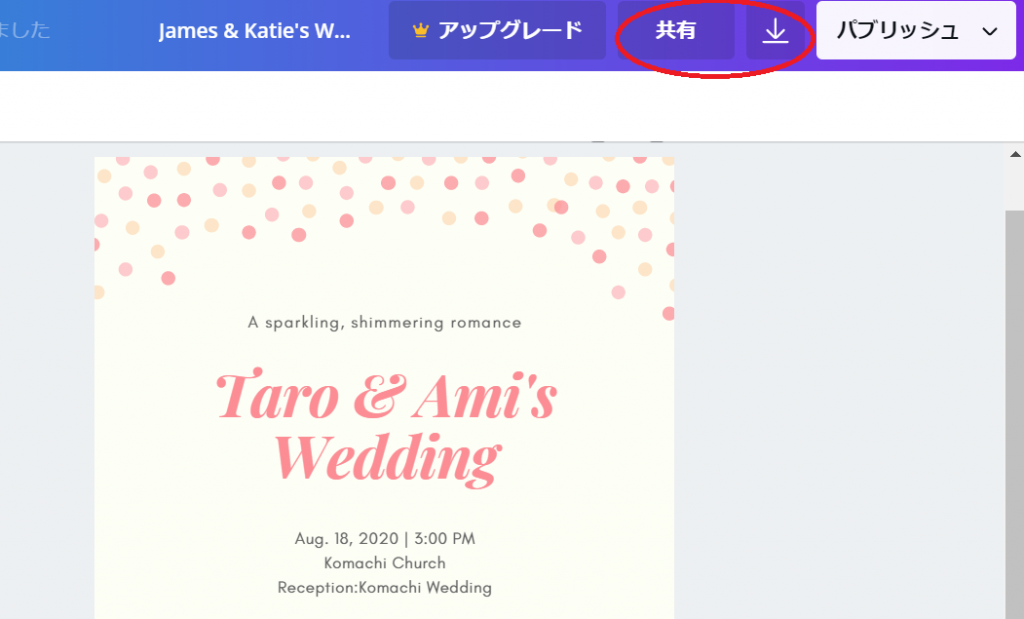Click the crown icon on upgrade button

tap(421, 31)
